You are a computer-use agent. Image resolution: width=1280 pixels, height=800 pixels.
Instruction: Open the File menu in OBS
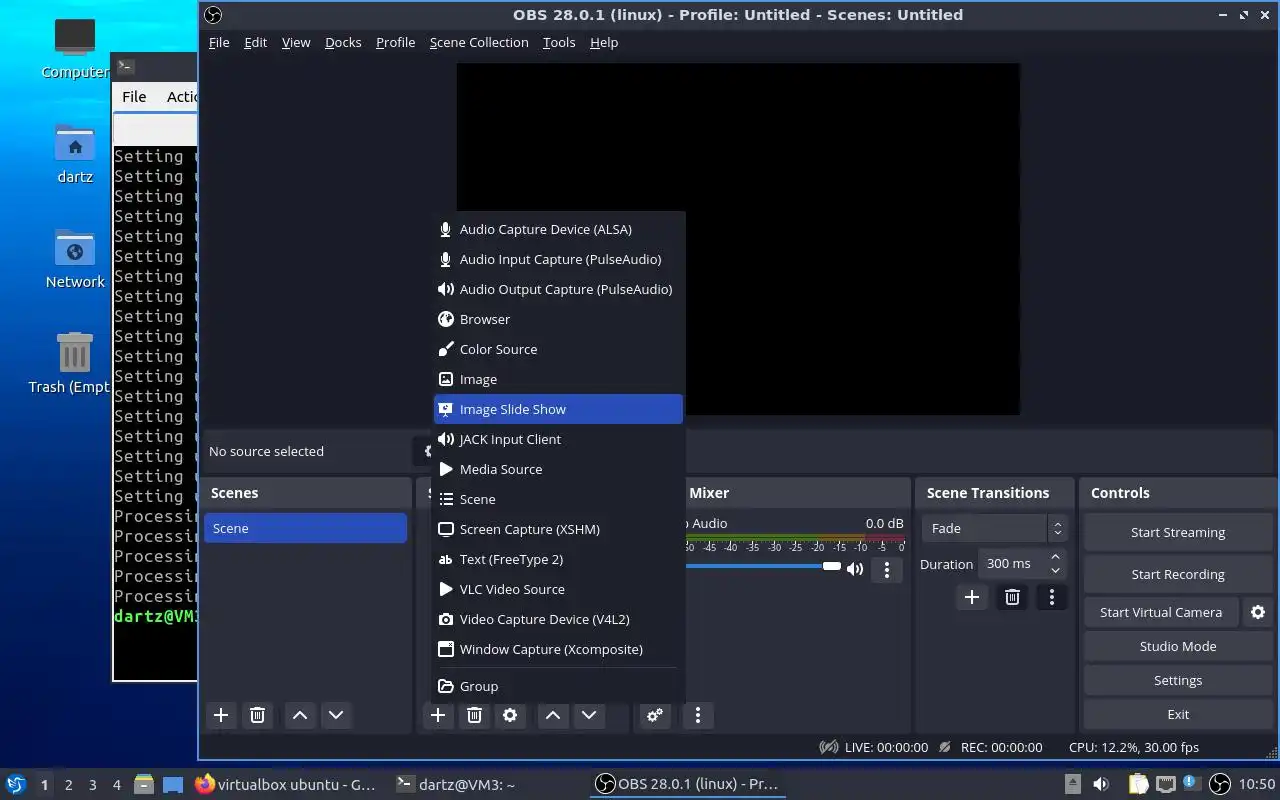point(219,42)
